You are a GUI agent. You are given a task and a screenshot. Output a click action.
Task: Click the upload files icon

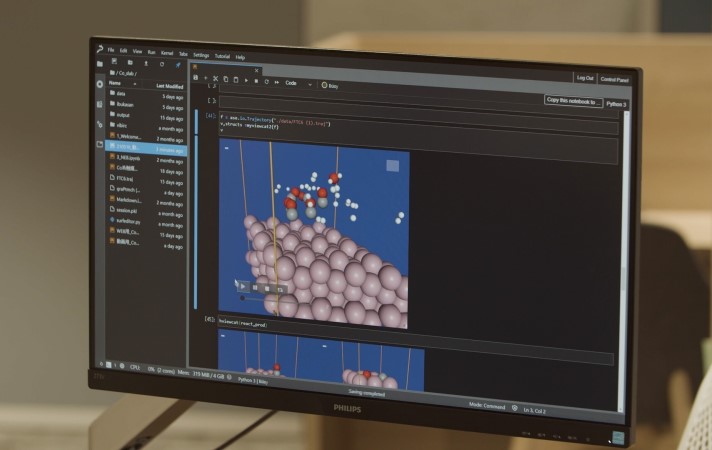147,63
